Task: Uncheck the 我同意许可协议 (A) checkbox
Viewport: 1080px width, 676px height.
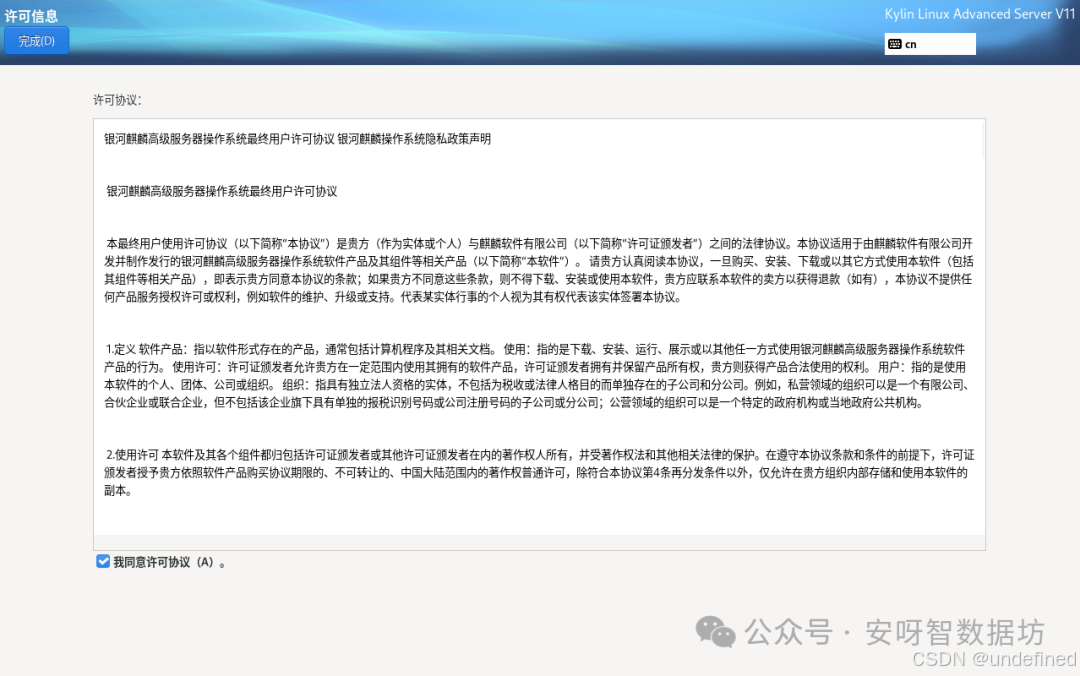Action: point(103,562)
